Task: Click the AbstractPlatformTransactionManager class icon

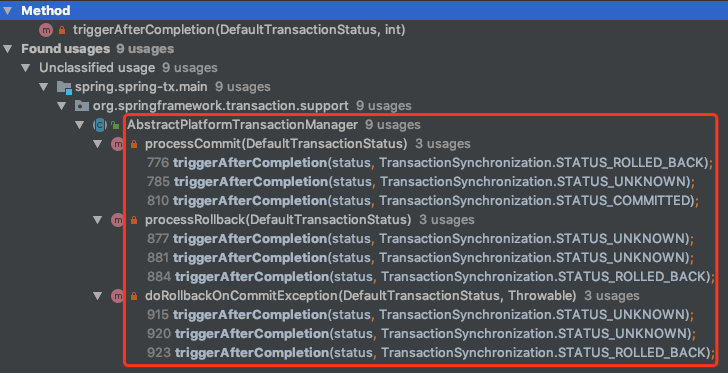Action: (99, 124)
